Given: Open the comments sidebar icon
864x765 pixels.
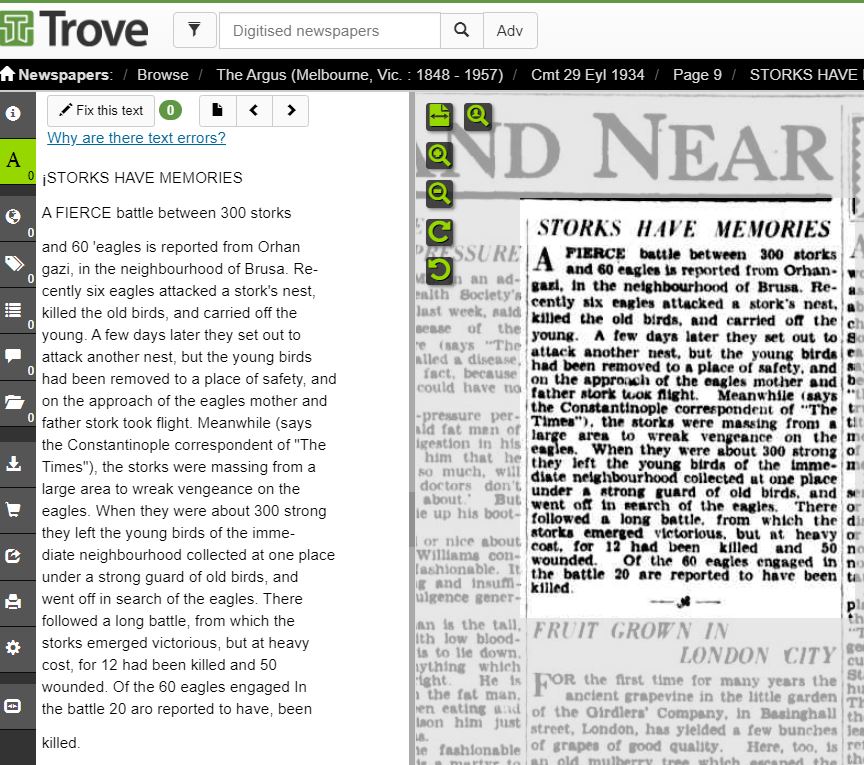Looking at the screenshot, I should coord(18,357).
